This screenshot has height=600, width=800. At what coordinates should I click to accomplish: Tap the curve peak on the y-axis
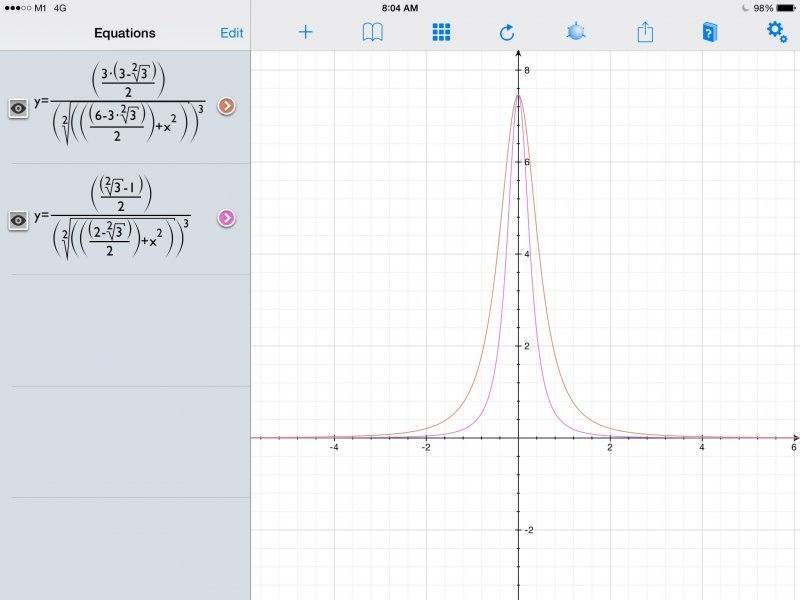click(518, 96)
